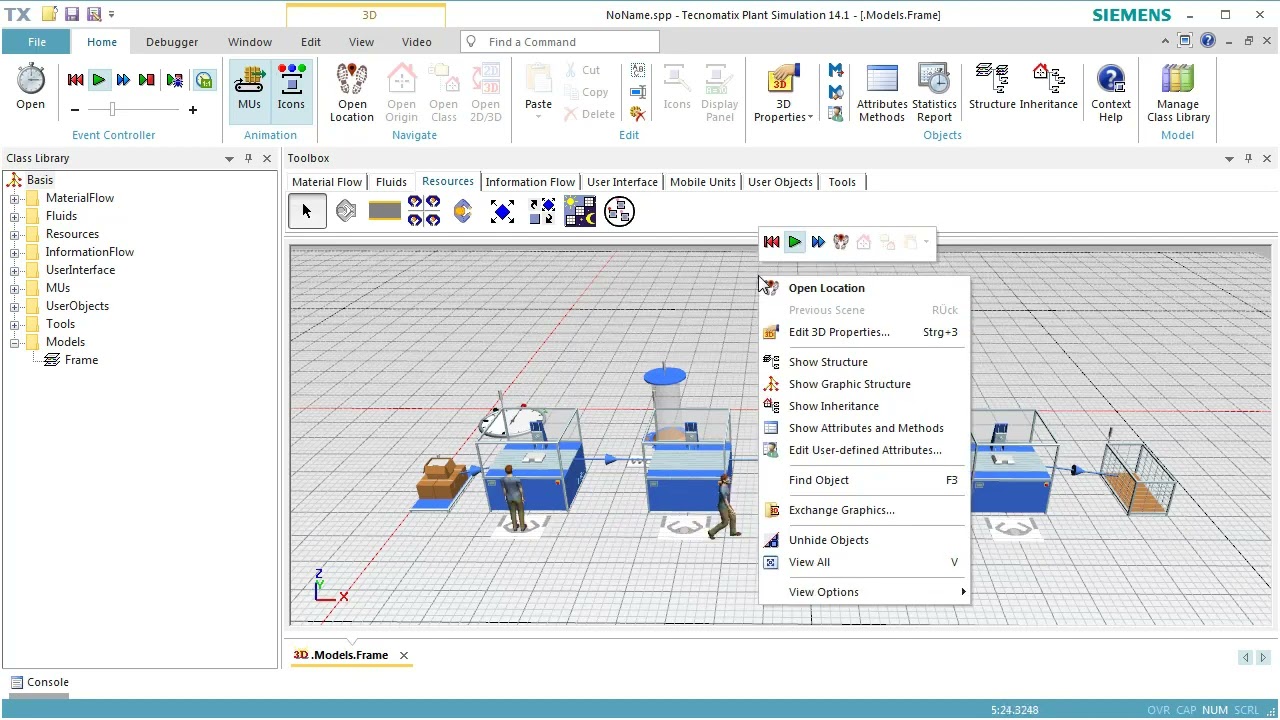
Task: Select Basis root node
Action: pos(40,180)
